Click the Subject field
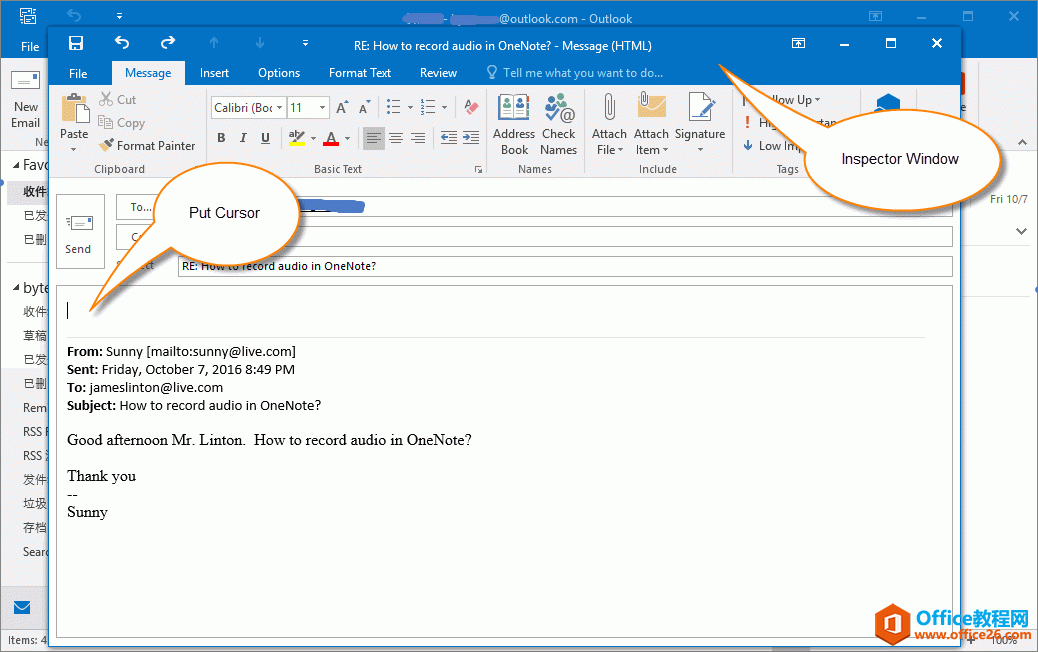 coord(565,266)
